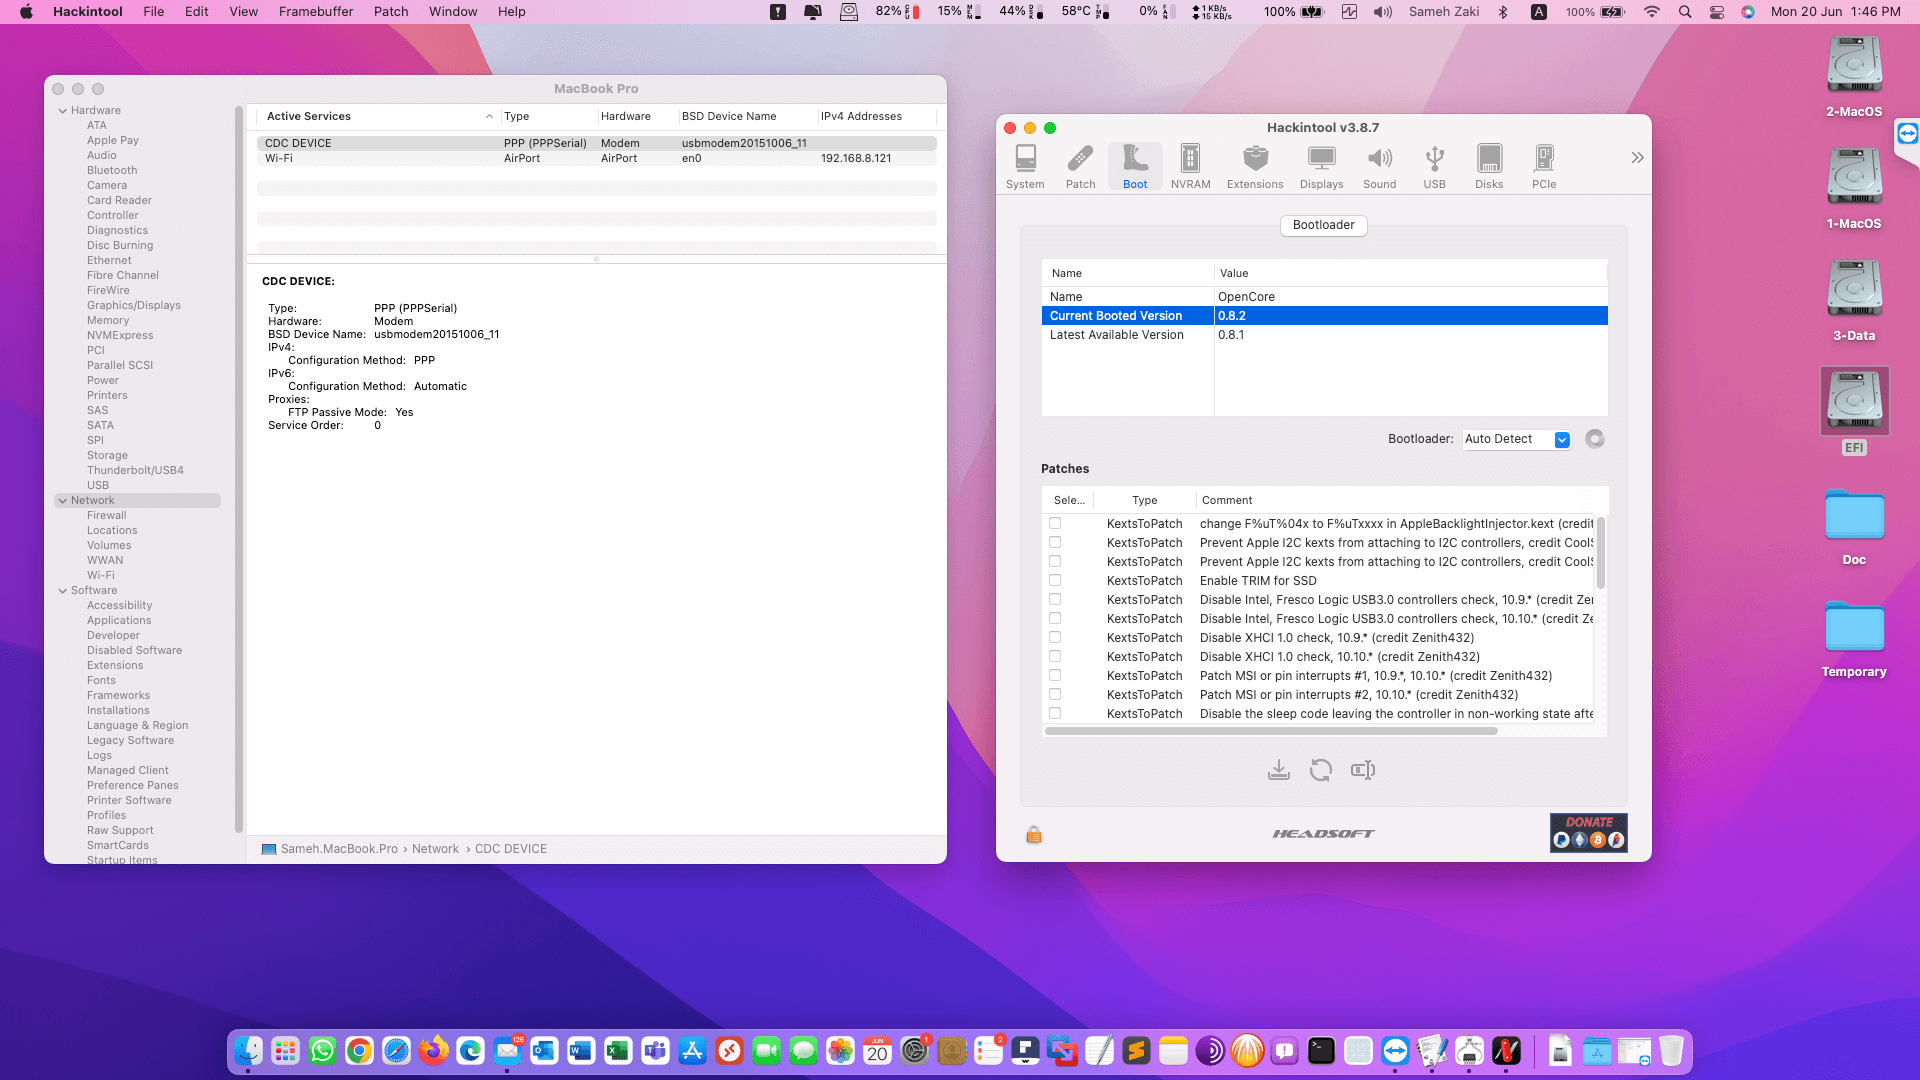The height and width of the screenshot is (1080, 1920).
Task: Select USB in the Hardware sidebar list
Action: click(x=98, y=486)
